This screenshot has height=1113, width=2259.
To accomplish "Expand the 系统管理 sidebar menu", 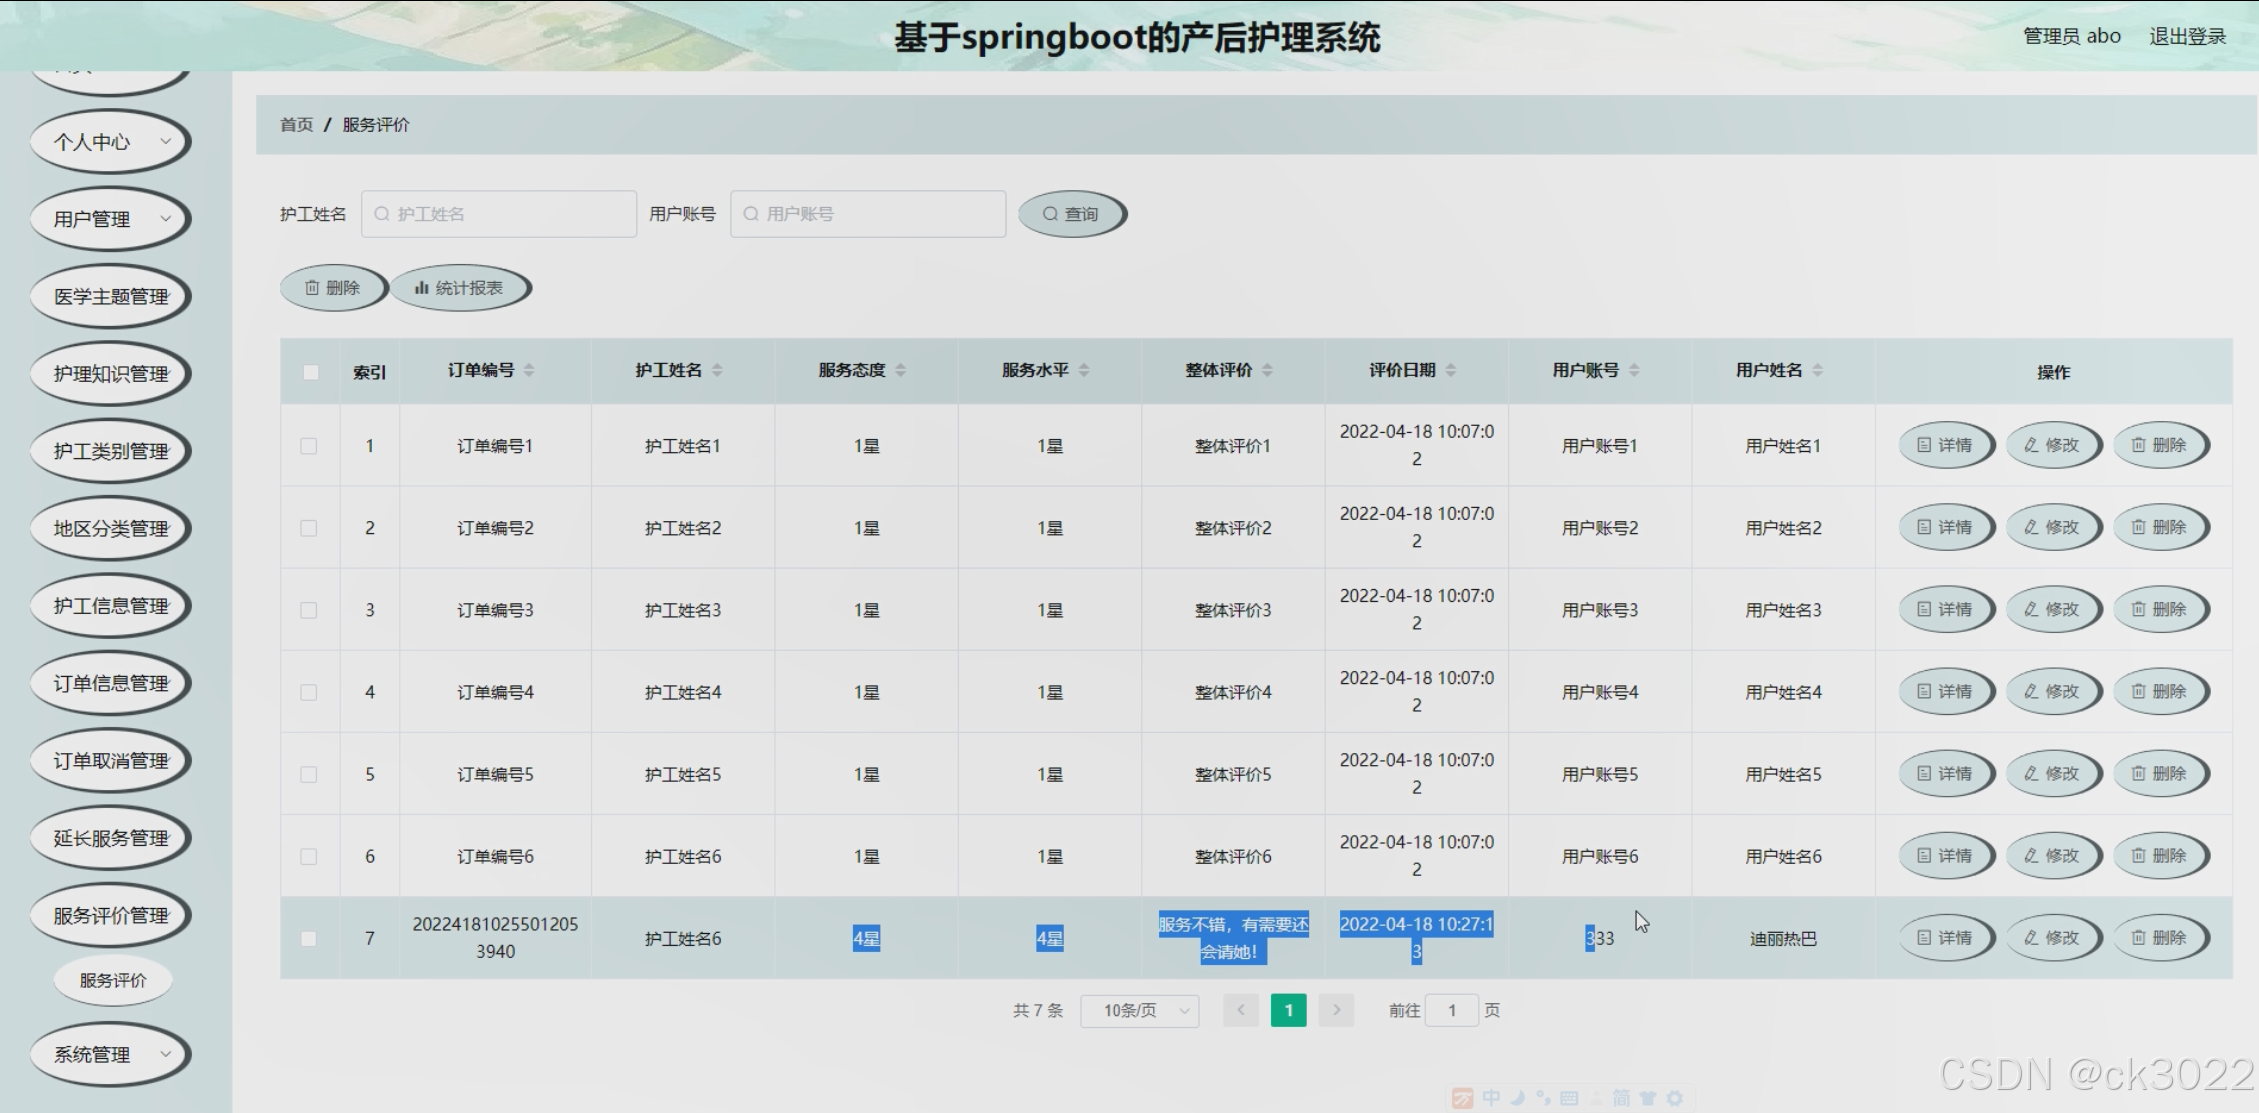I will click(110, 1054).
